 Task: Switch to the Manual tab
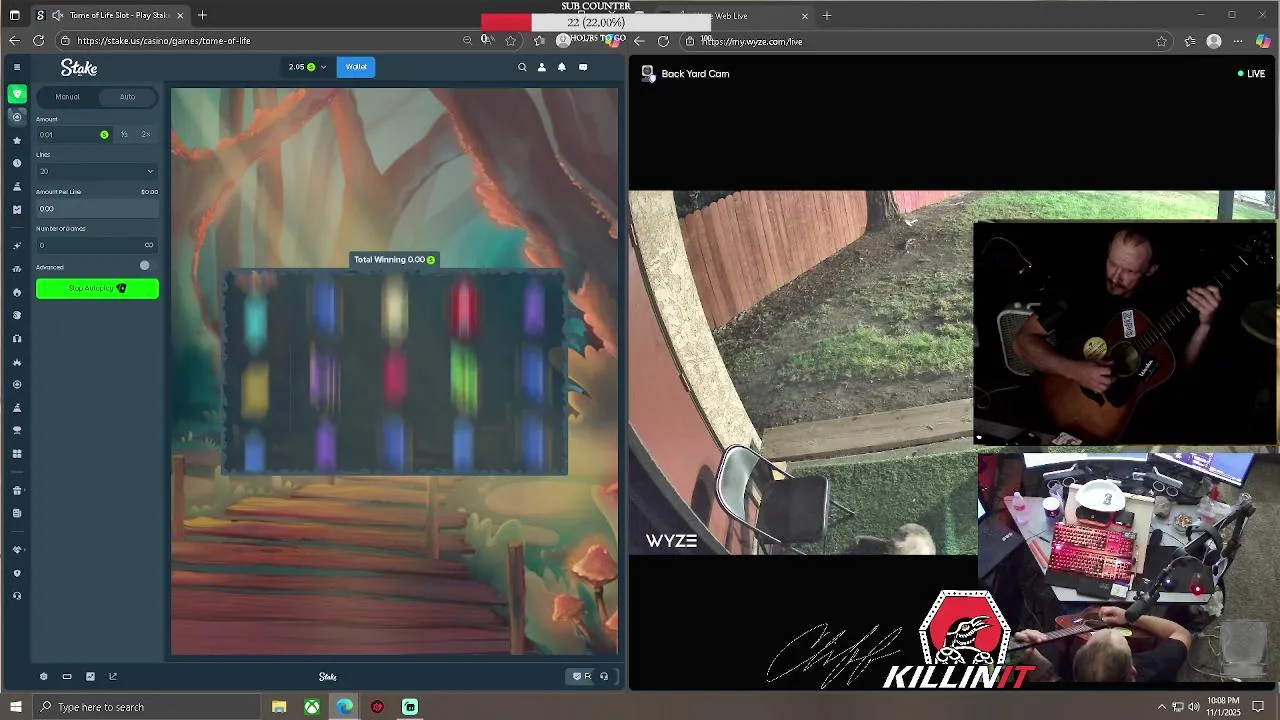67,97
